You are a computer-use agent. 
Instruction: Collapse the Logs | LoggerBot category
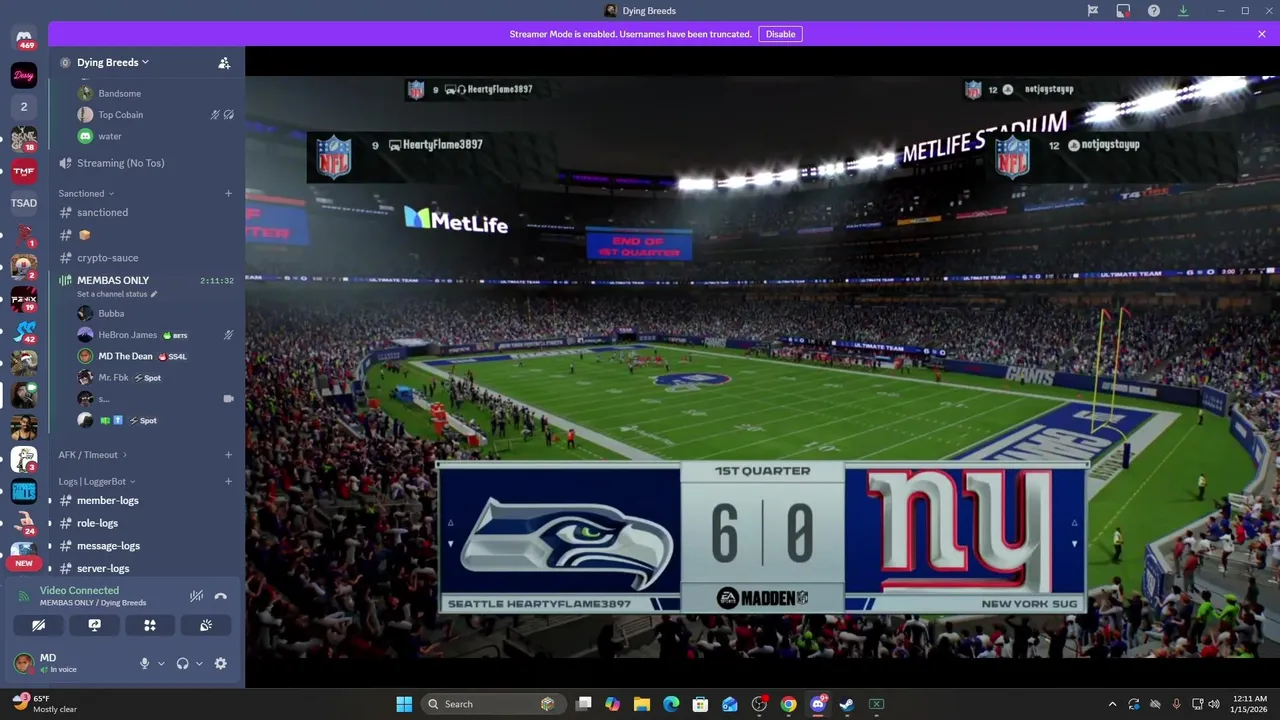coord(96,482)
